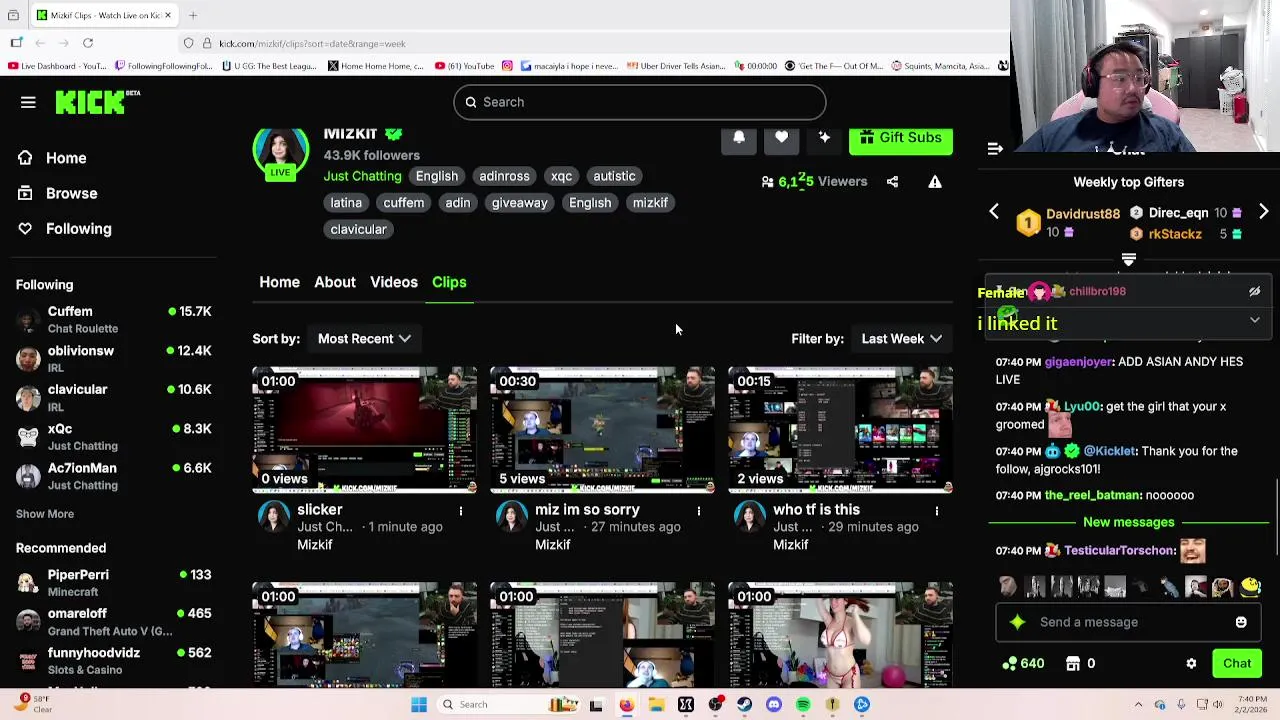Open Steam from the taskbar
This screenshot has width=1280, height=720.
(744, 705)
